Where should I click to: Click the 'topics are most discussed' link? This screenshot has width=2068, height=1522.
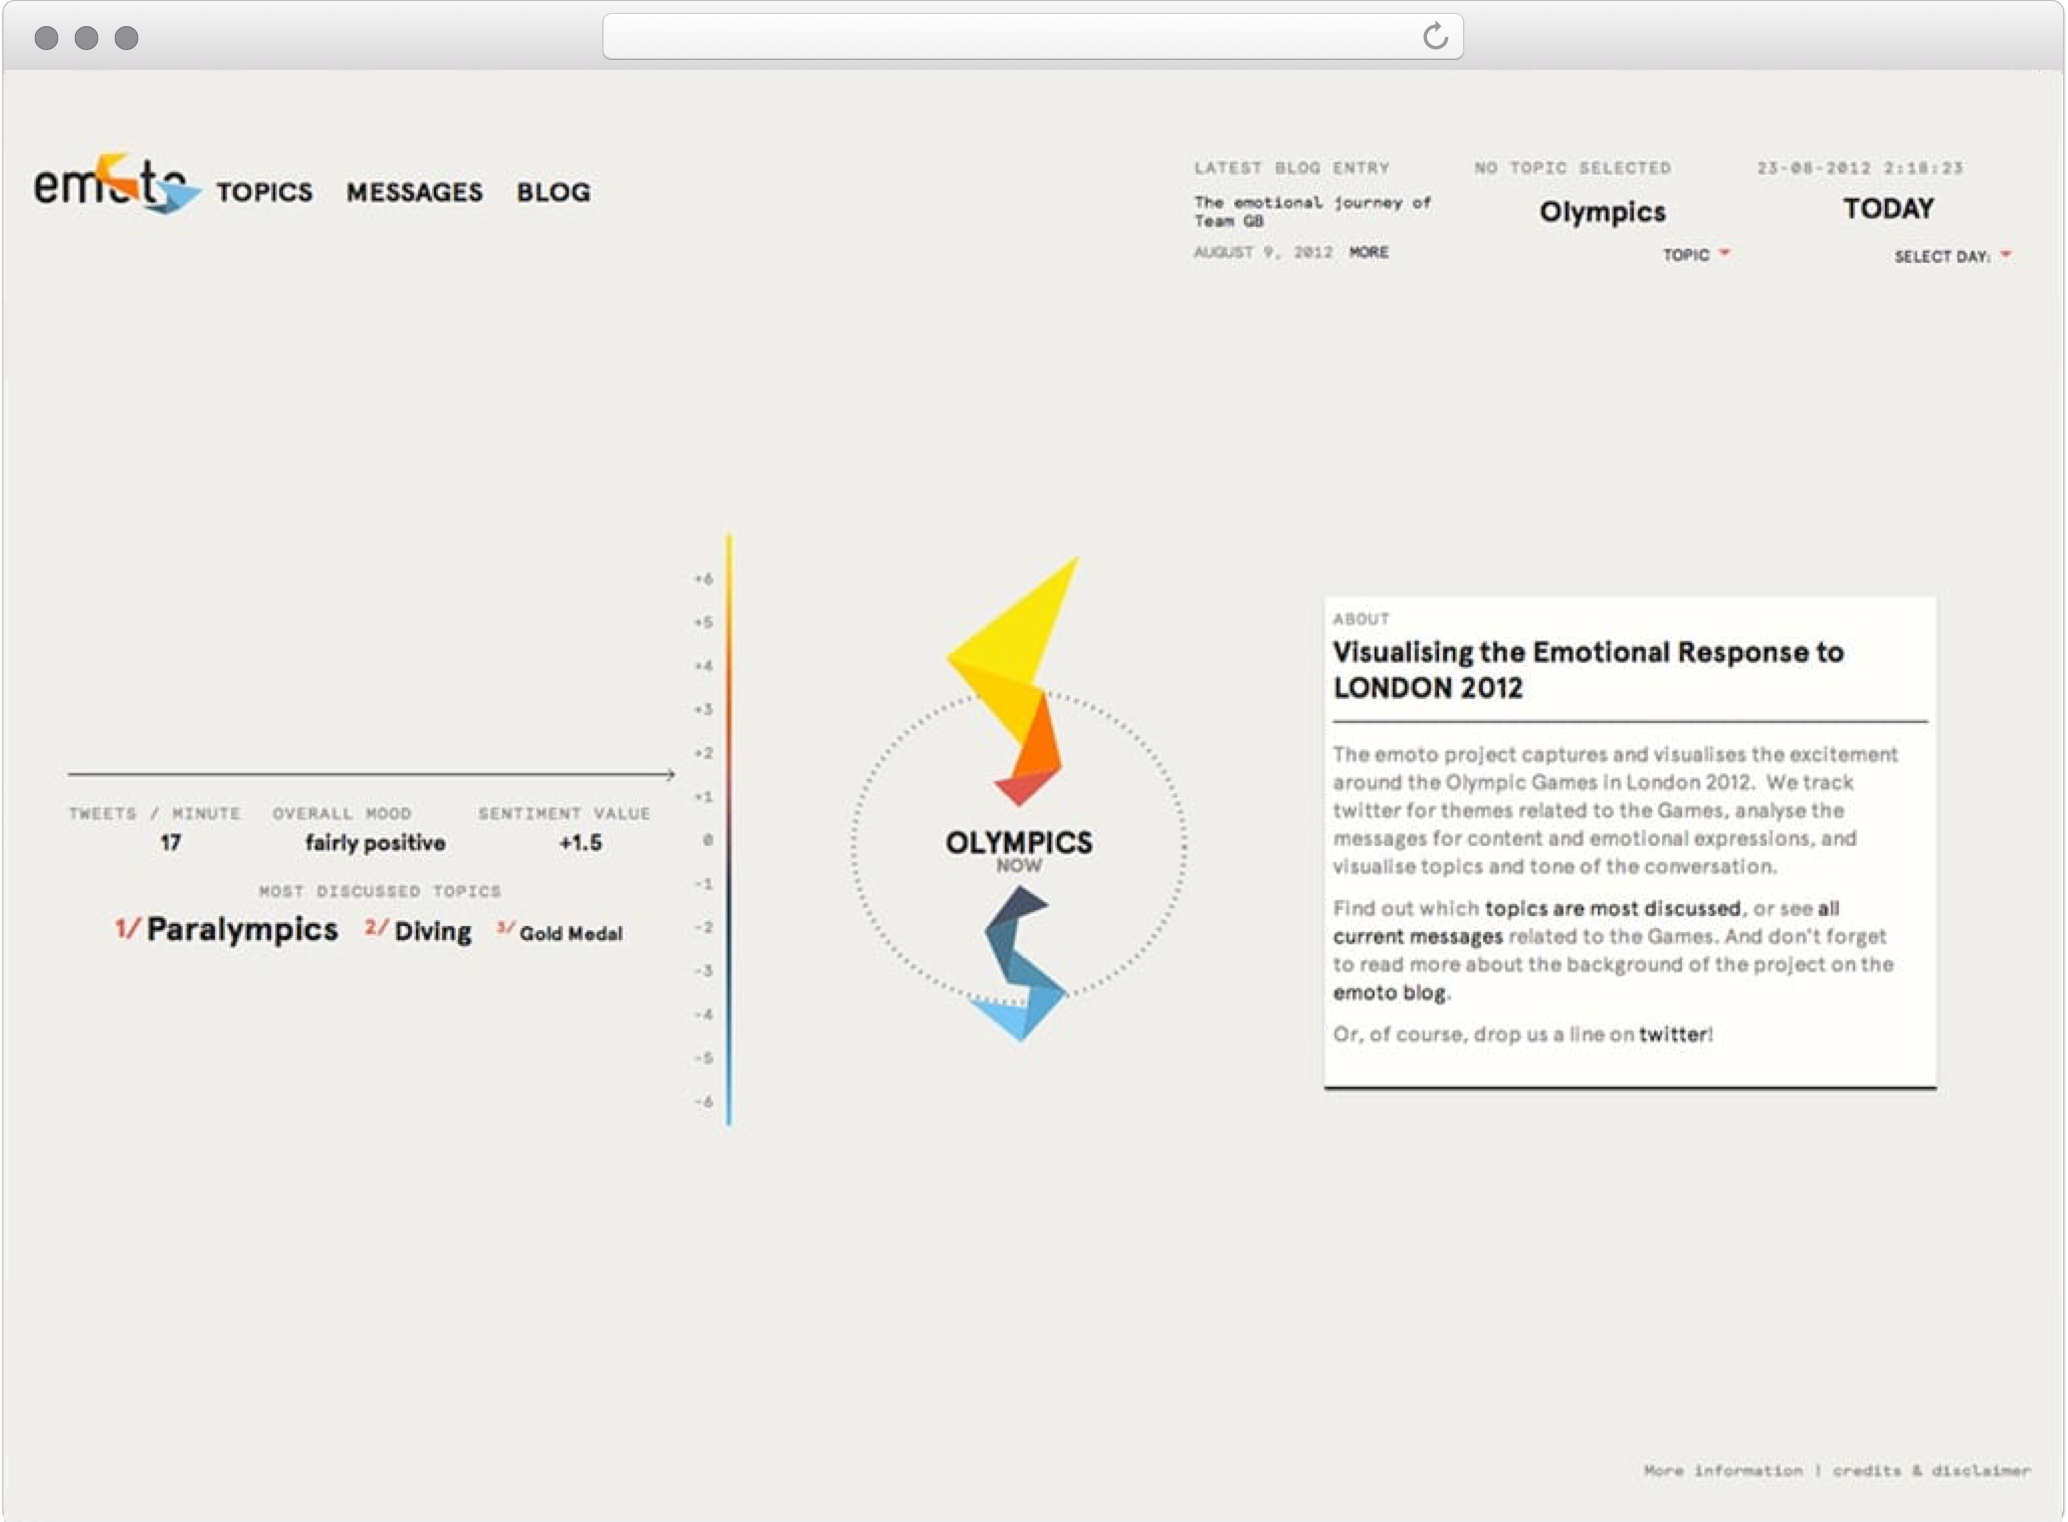[x=1612, y=908]
